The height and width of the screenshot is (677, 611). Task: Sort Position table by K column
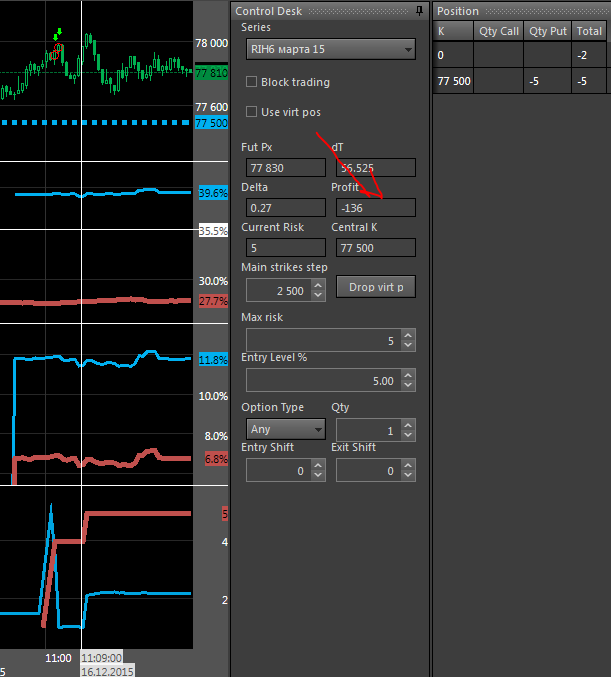pos(453,31)
